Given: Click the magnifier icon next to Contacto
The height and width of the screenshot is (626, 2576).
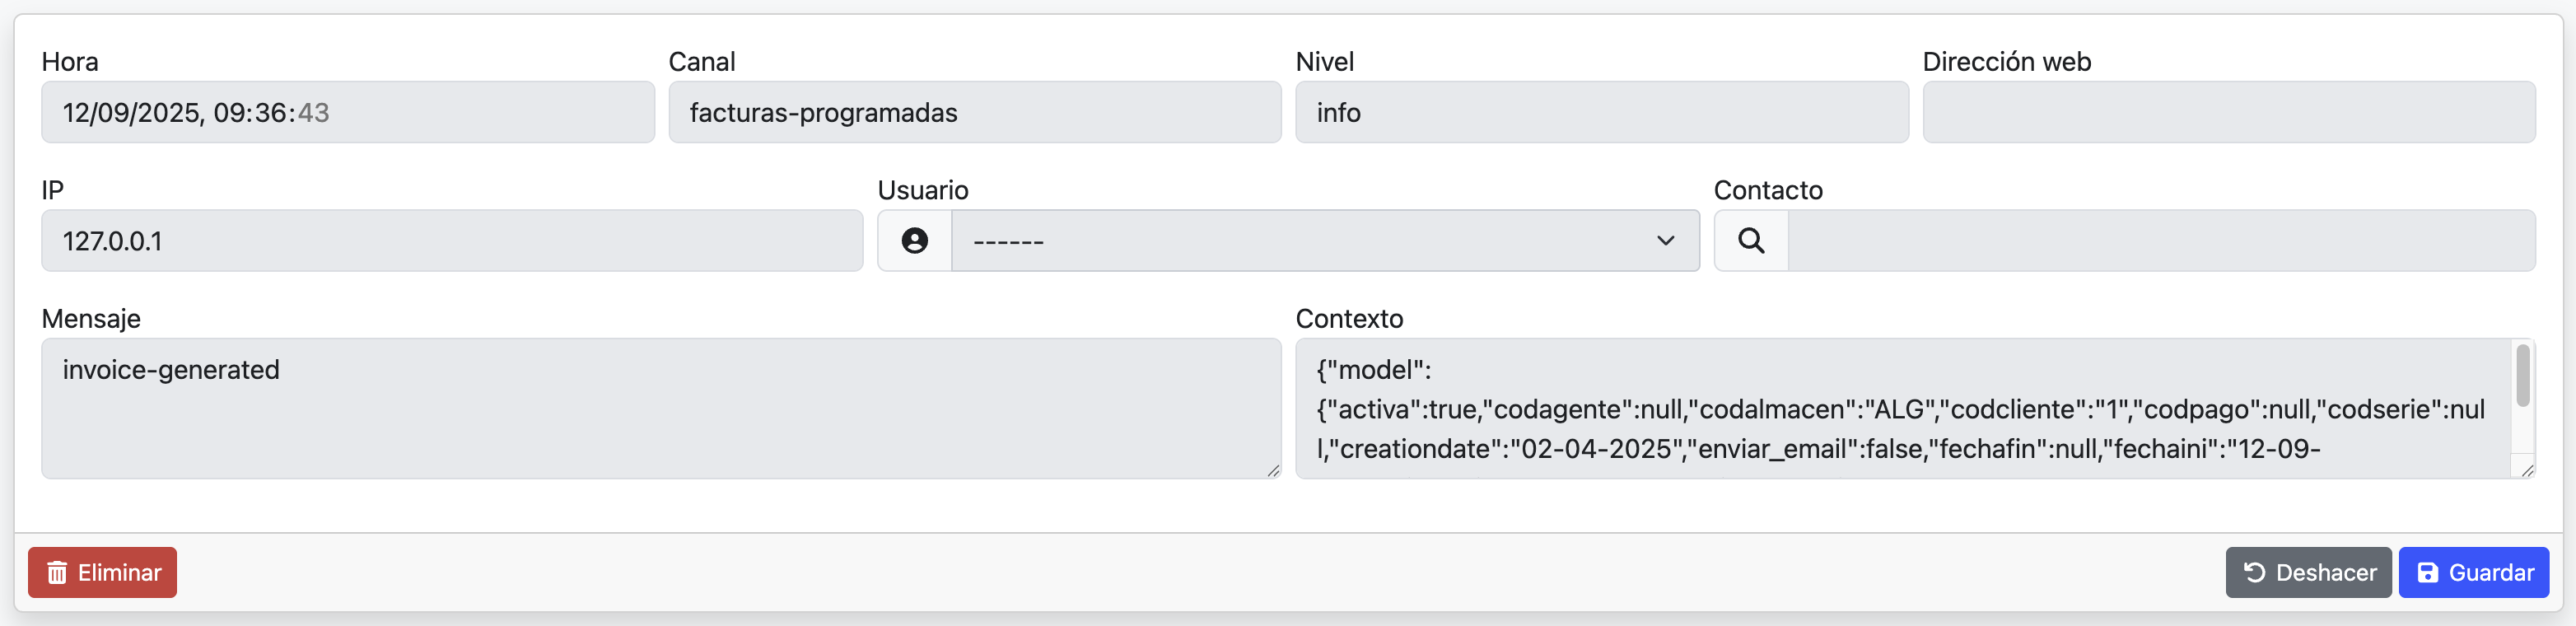Looking at the screenshot, I should point(1750,240).
